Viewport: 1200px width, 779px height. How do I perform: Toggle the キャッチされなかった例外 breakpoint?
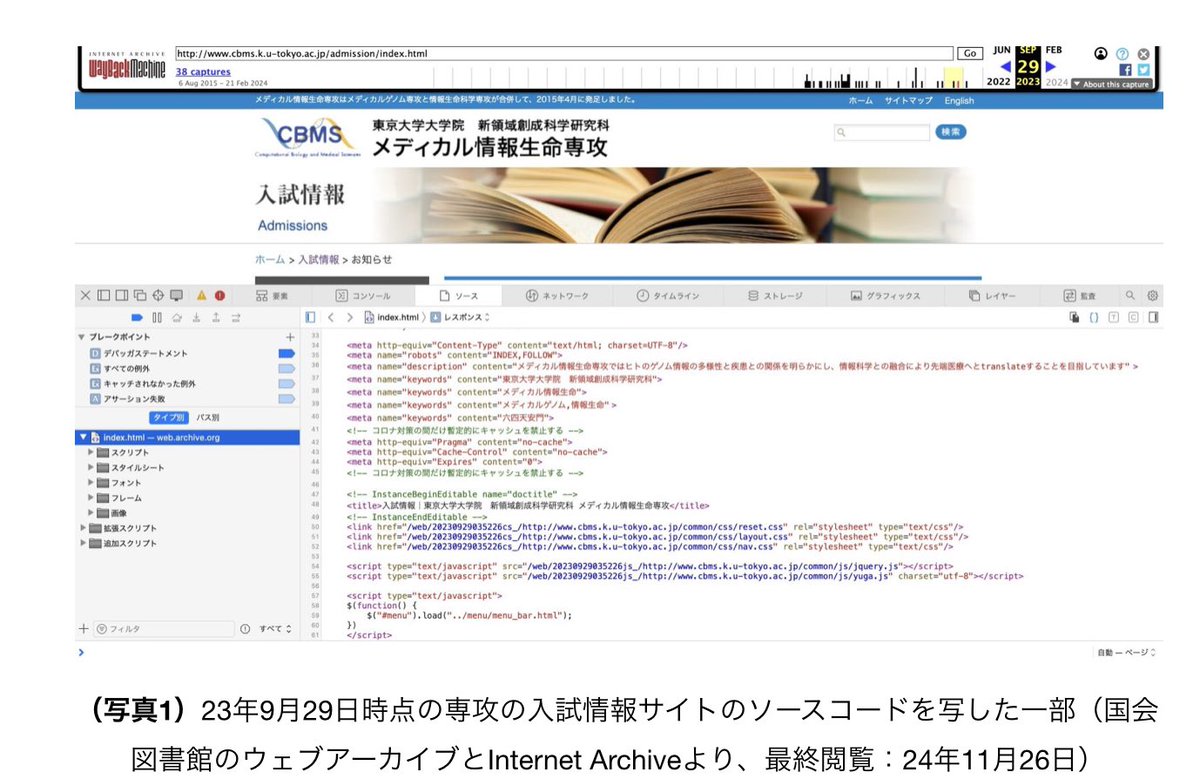[x=286, y=383]
